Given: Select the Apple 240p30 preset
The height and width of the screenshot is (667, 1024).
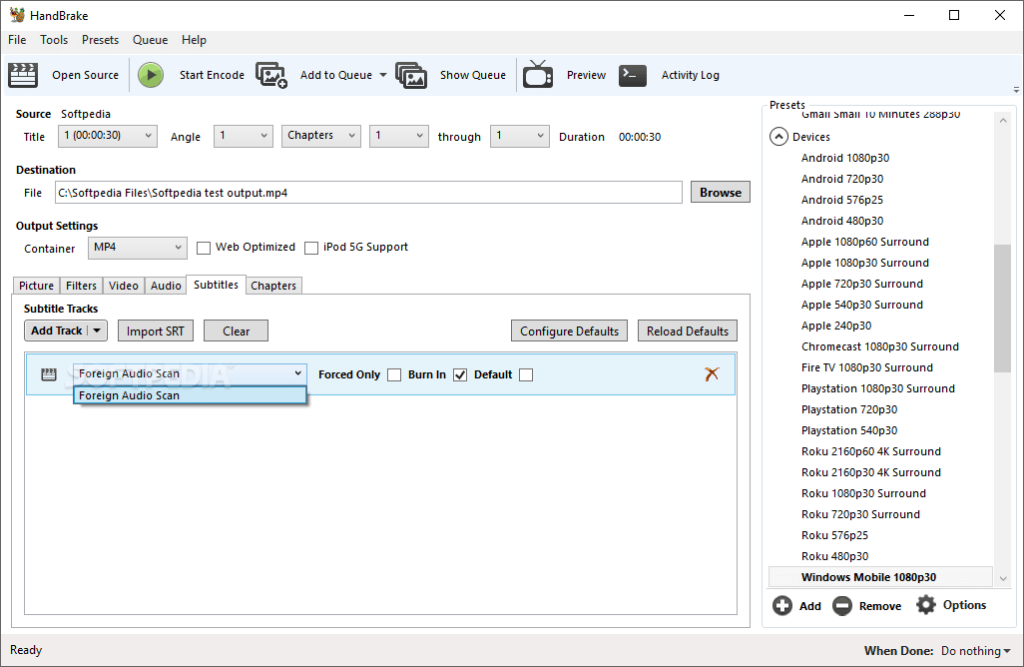Looking at the screenshot, I should (836, 325).
